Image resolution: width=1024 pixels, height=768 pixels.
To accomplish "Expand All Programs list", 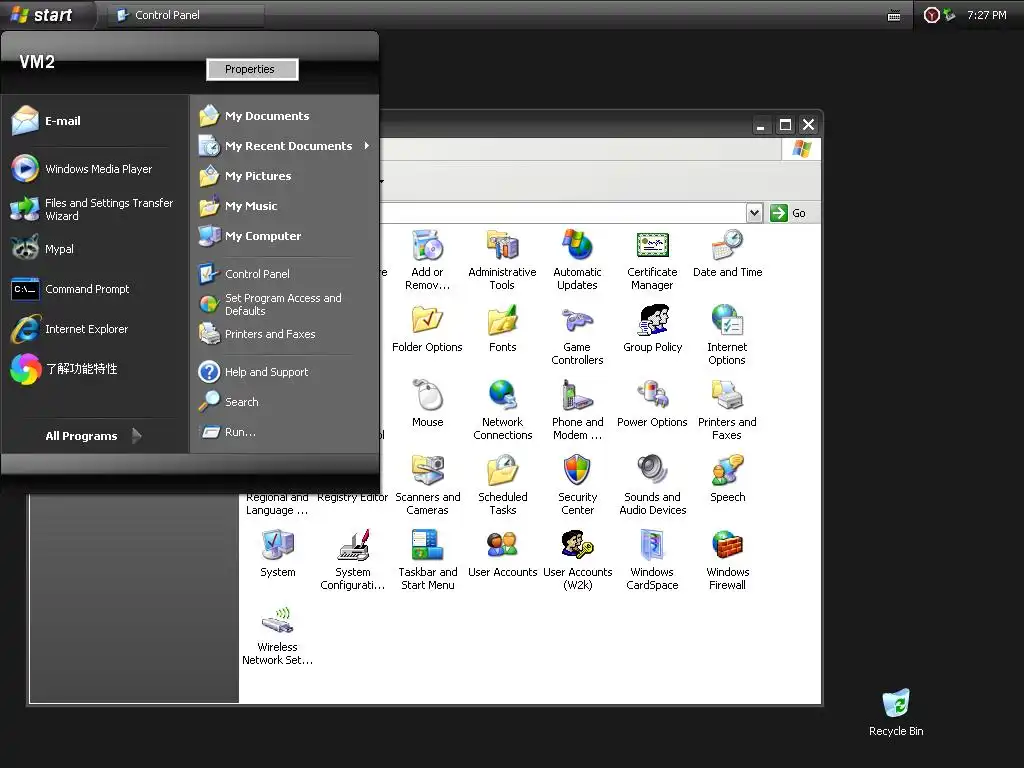I will tap(91, 436).
